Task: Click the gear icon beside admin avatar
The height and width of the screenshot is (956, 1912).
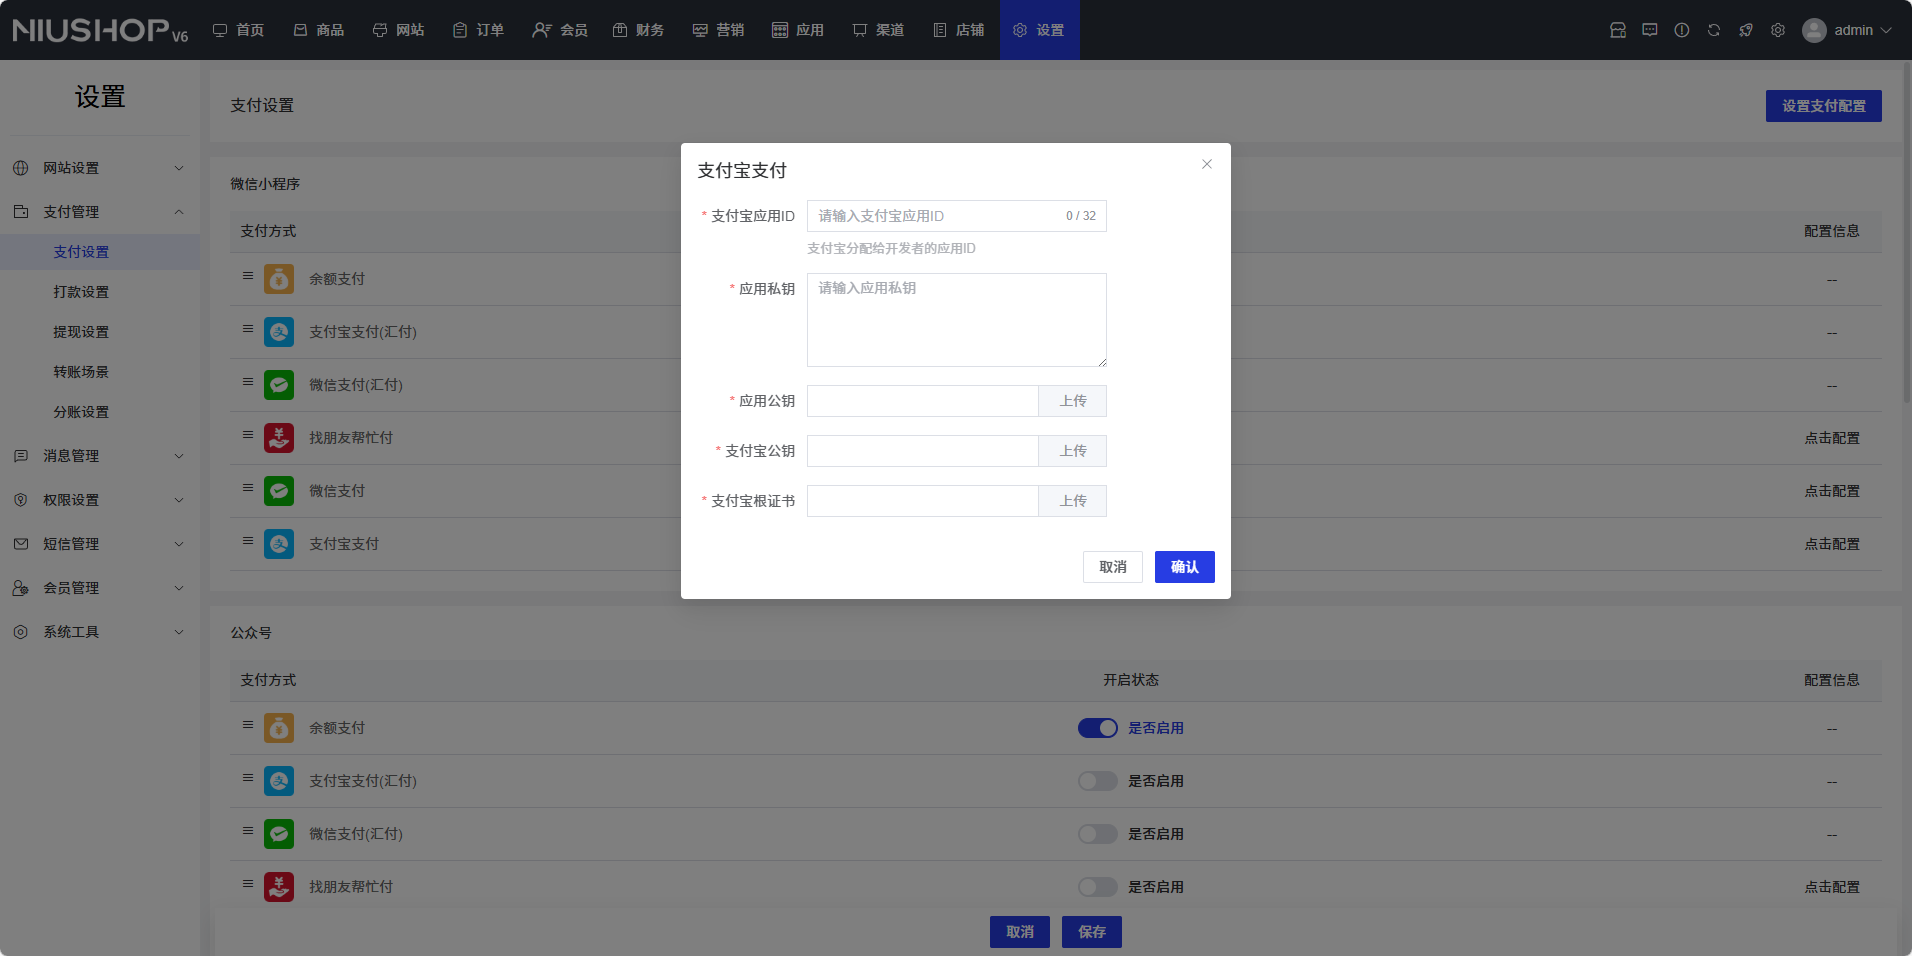Action: pyautogui.click(x=1777, y=30)
